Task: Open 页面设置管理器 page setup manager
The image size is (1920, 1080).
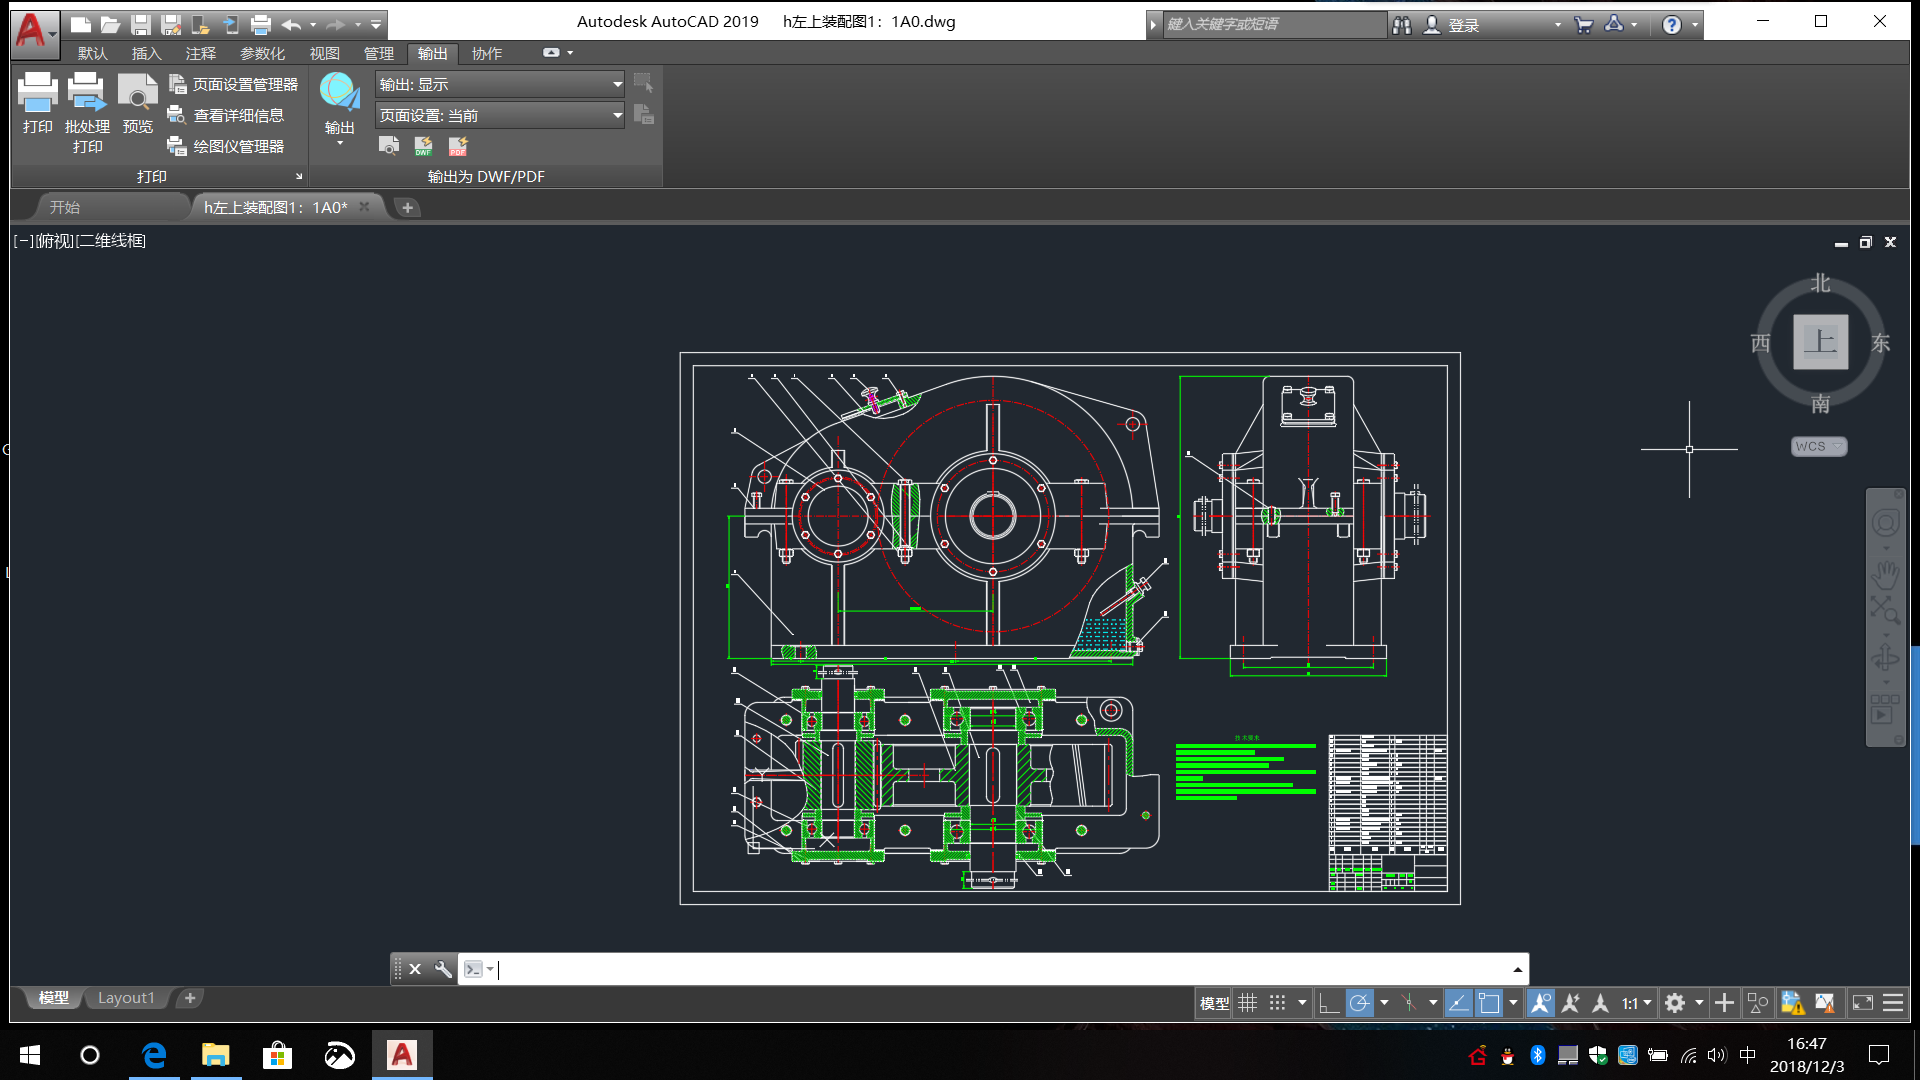Action: tap(234, 85)
